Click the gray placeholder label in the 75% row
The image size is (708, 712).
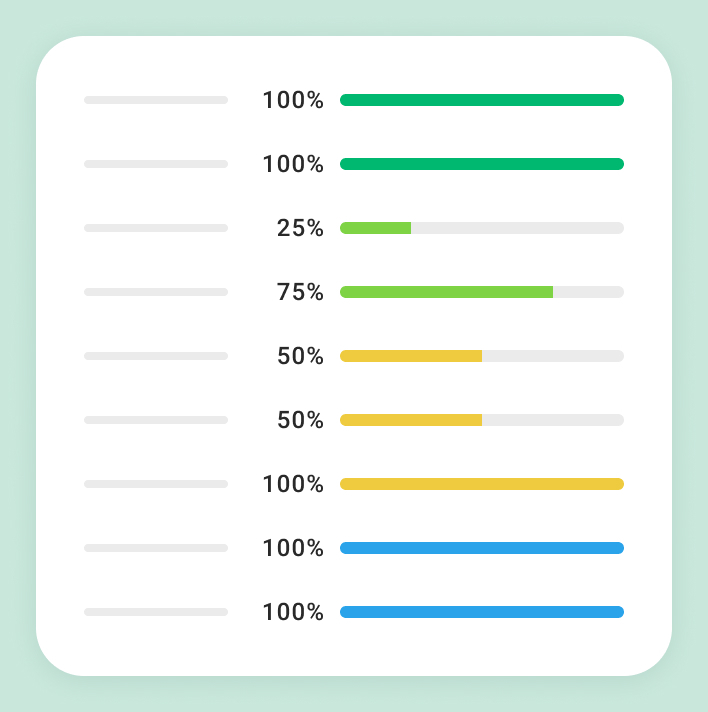[x=156, y=292]
